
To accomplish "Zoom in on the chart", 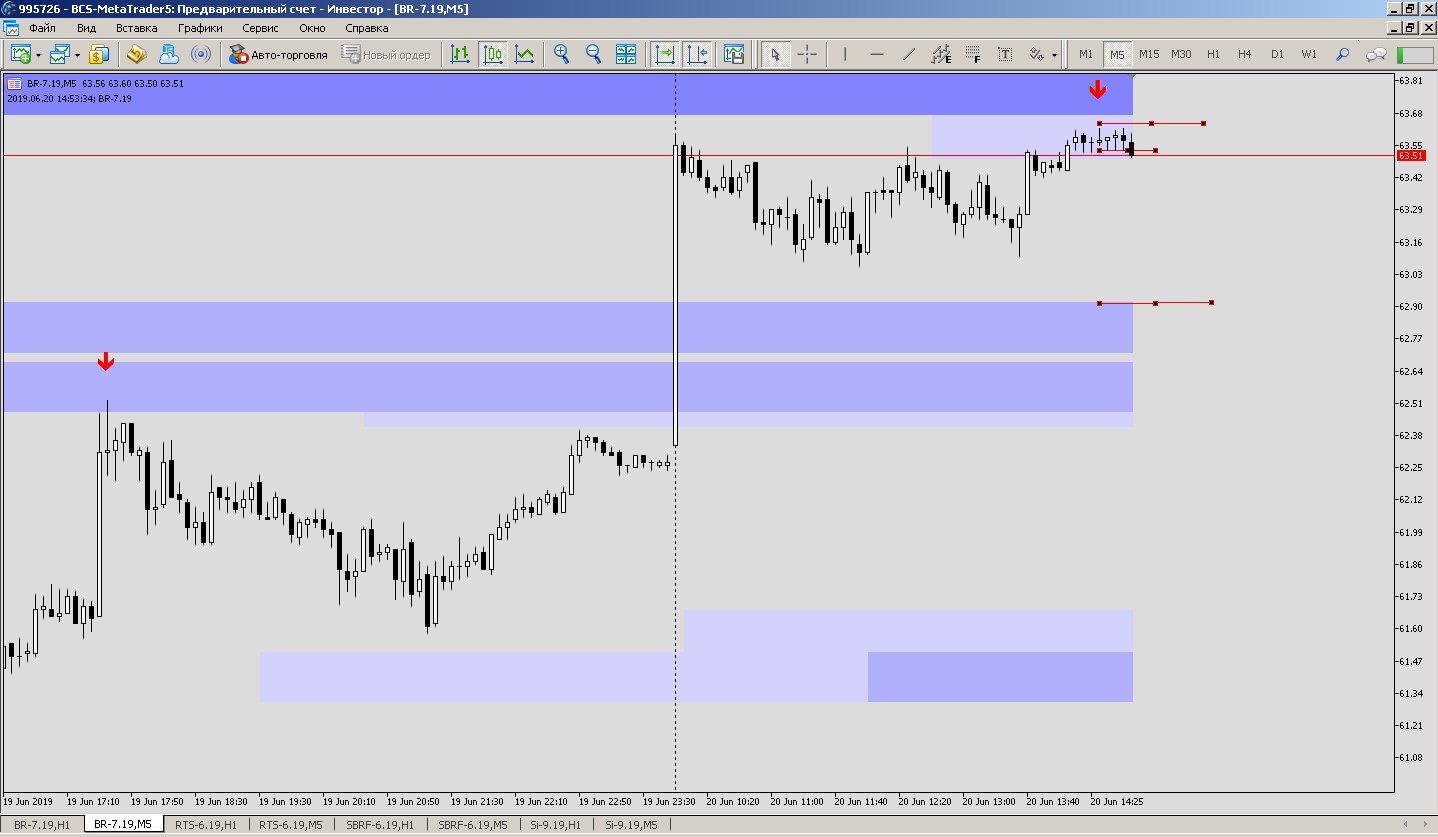I will click(x=562, y=54).
